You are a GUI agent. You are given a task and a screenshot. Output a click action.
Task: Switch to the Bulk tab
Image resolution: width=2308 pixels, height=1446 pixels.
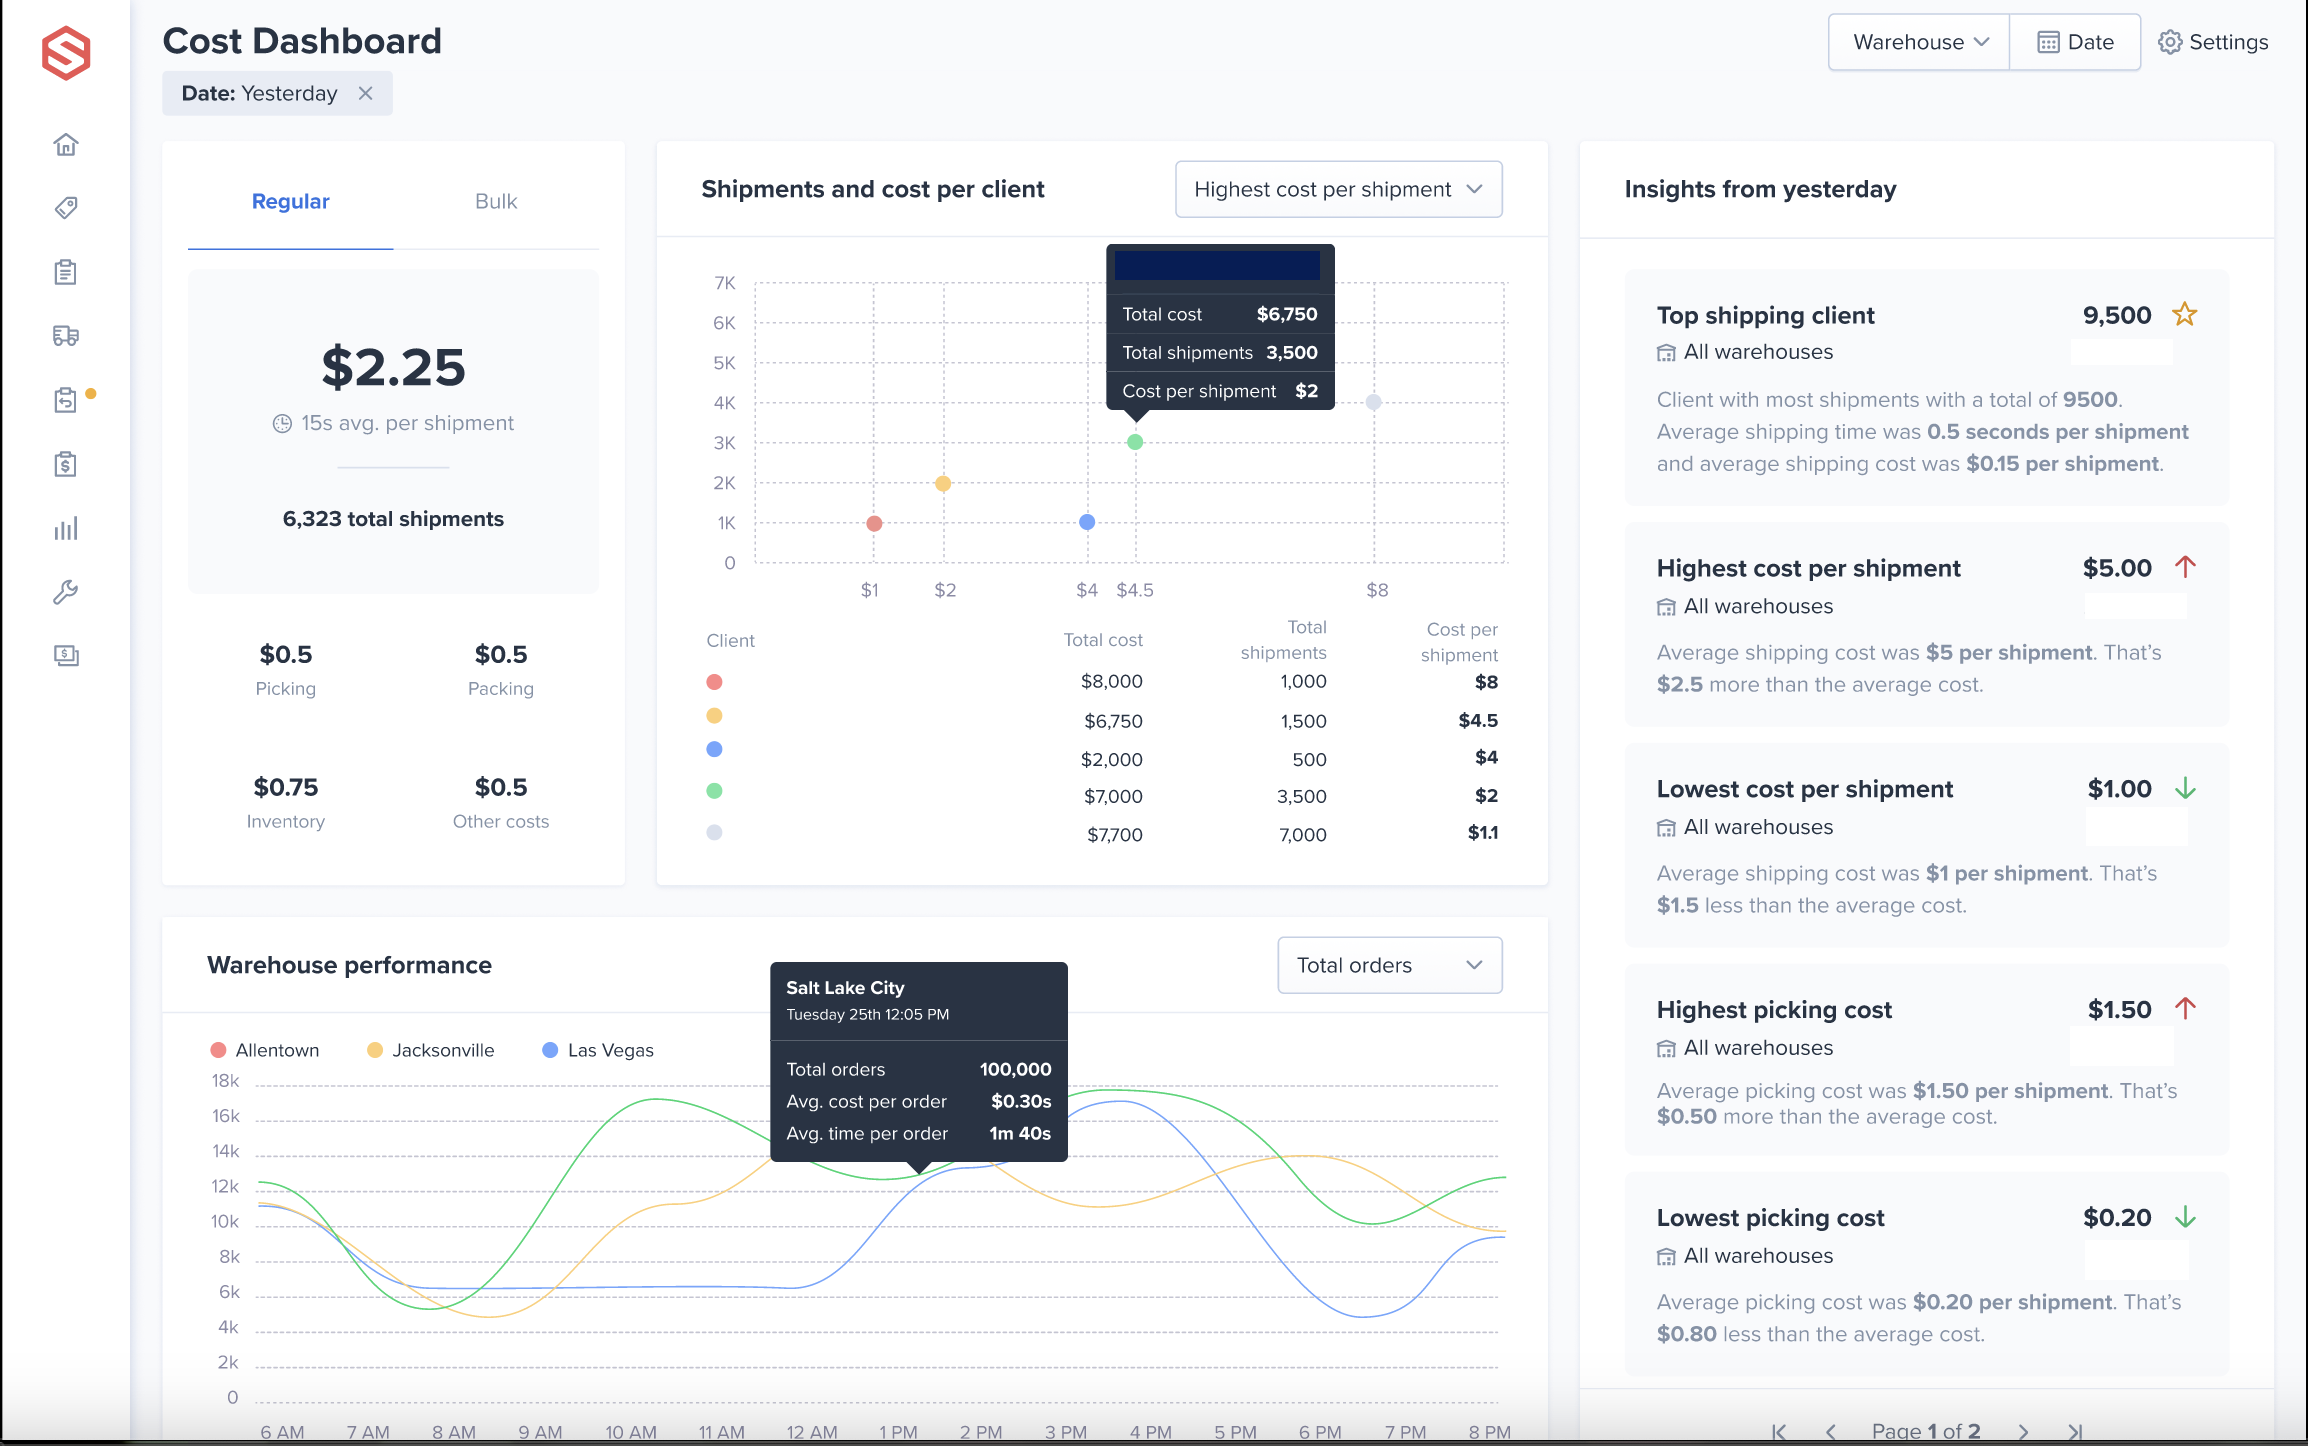(496, 201)
